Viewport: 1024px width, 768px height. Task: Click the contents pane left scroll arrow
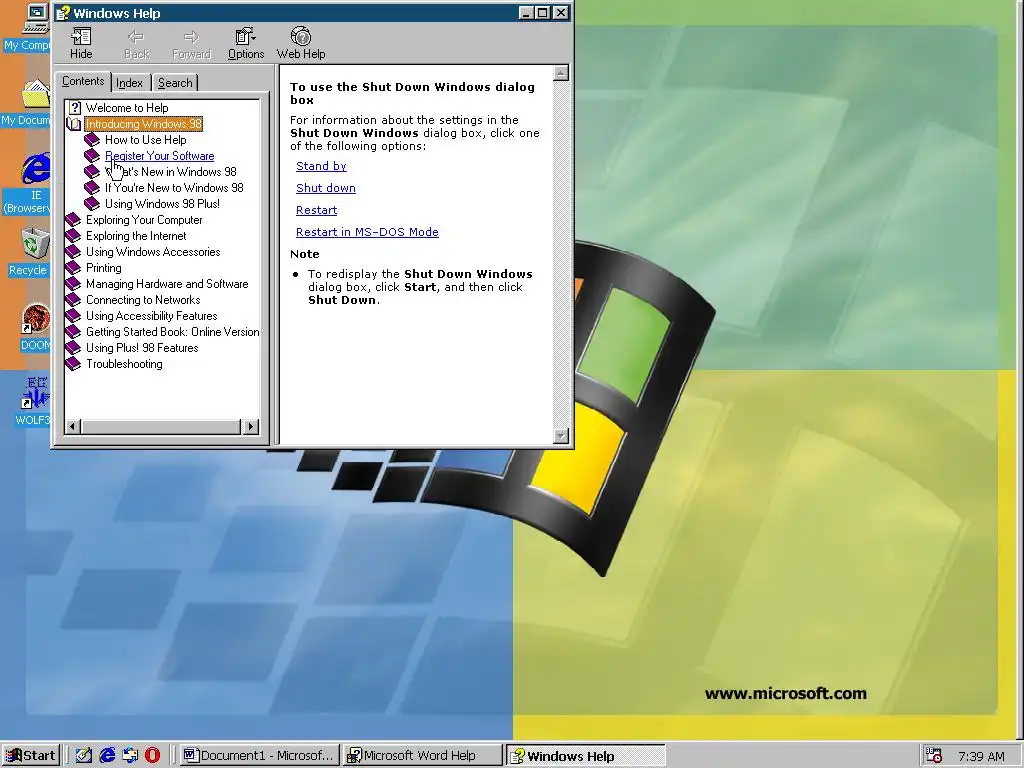73,426
